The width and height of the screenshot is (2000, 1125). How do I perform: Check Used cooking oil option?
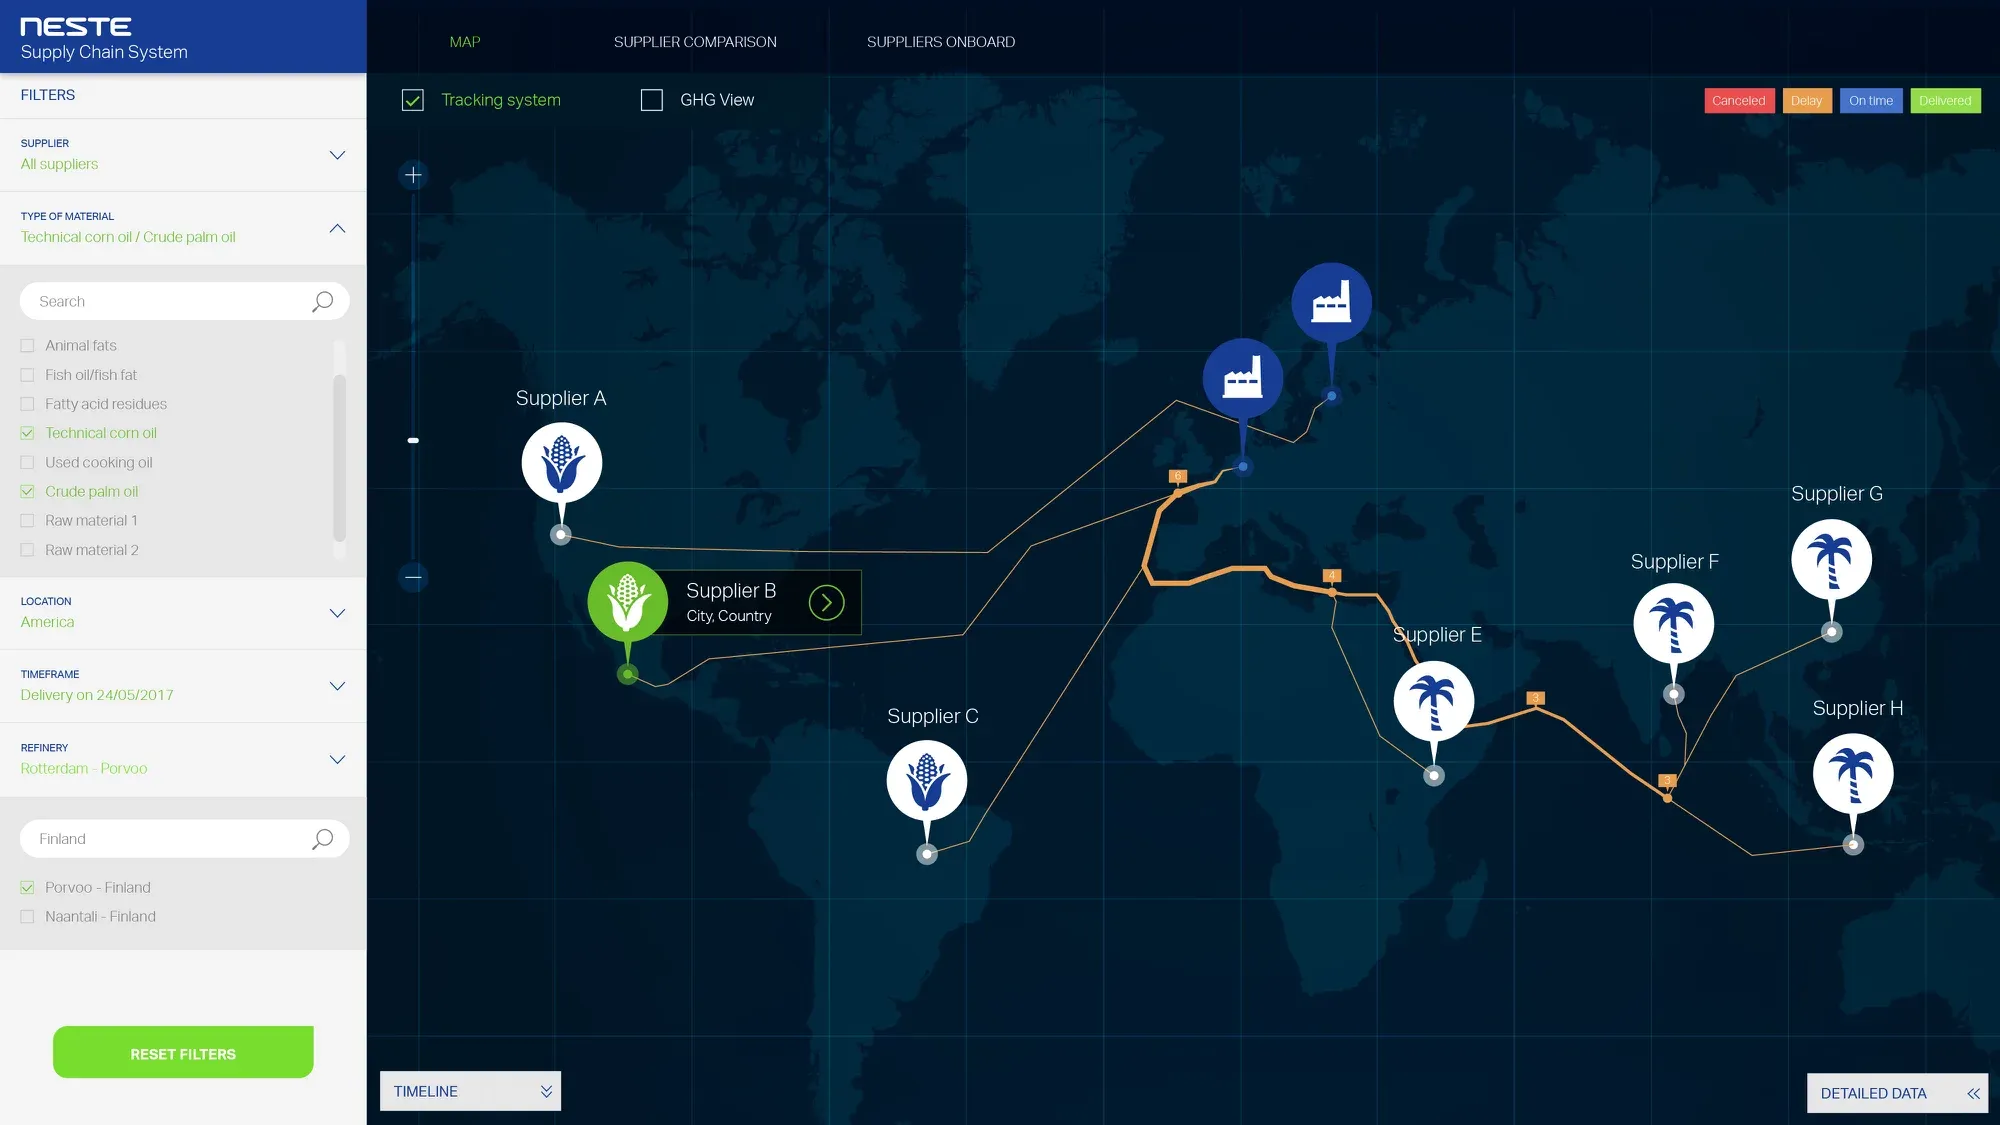[27, 463]
